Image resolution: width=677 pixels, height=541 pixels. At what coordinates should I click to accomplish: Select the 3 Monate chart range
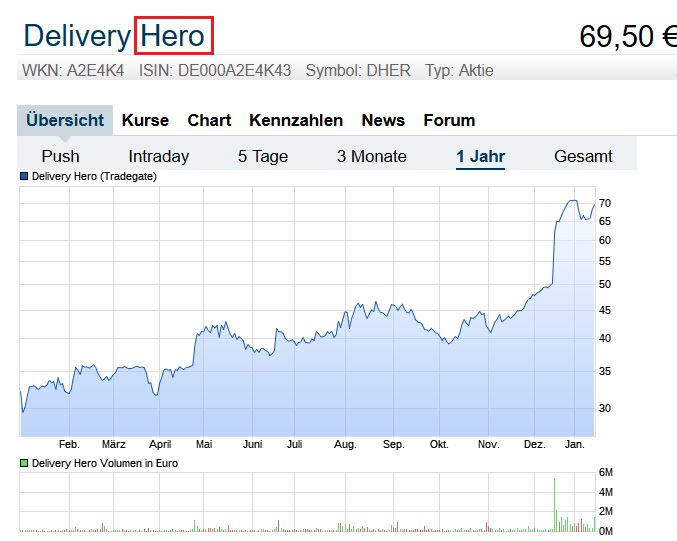click(371, 156)
